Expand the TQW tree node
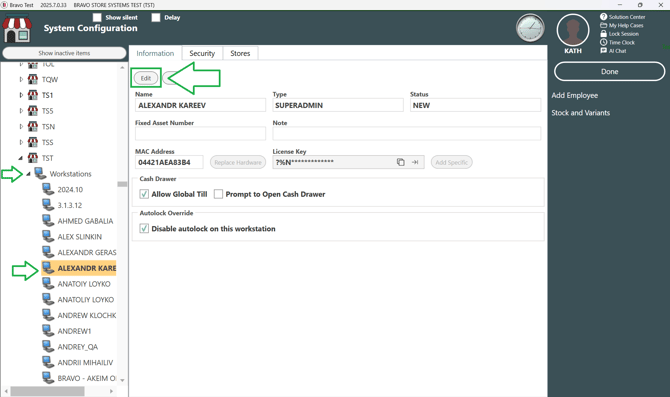Viewport: 670px width, 397px height. [x=21, y=79]
